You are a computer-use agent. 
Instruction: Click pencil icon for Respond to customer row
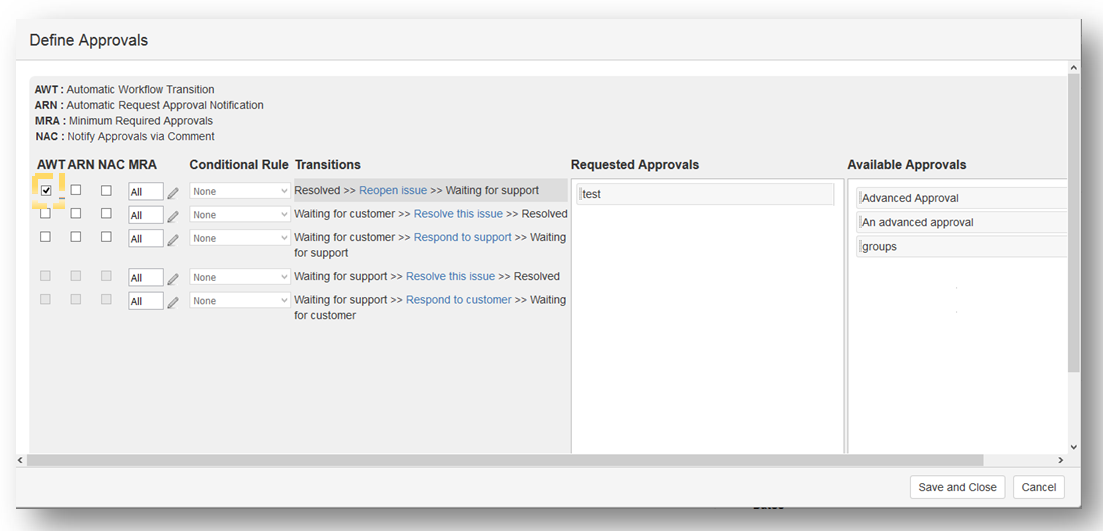click(x=173, y=302)
